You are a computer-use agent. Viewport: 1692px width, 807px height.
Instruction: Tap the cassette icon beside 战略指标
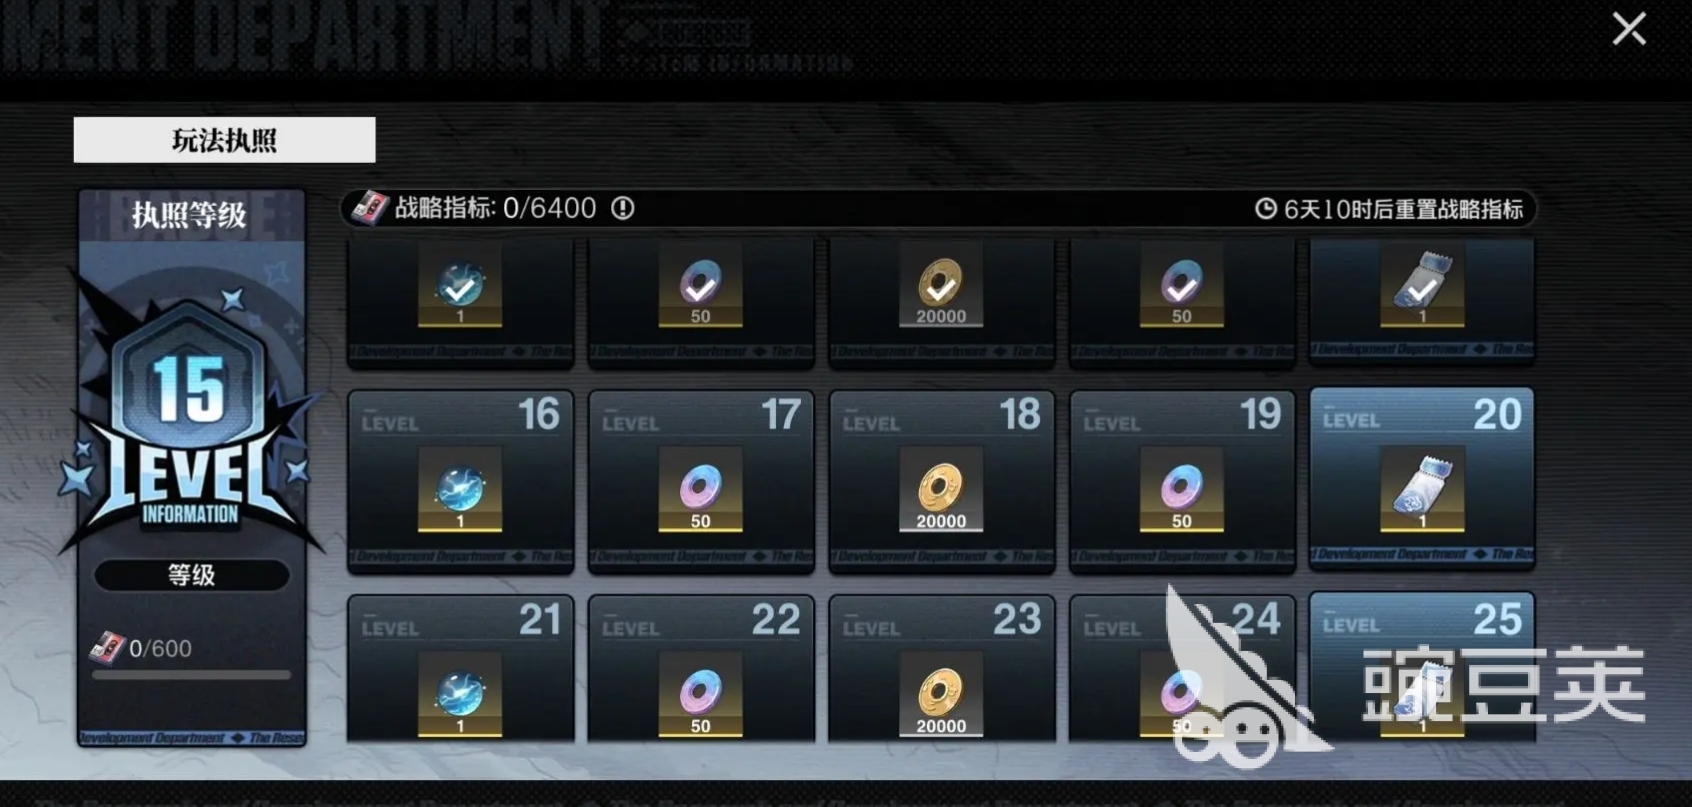coord(368,208)
